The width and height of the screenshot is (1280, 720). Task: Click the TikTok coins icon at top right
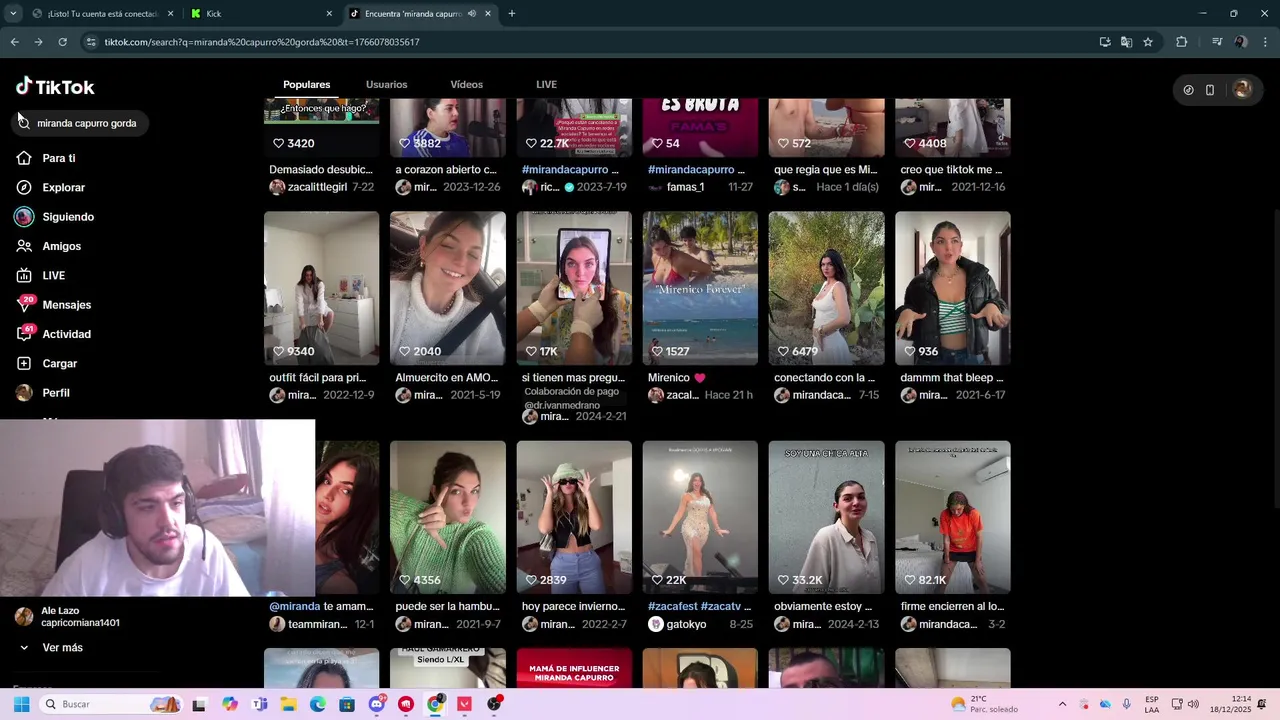pos(1188,90)
